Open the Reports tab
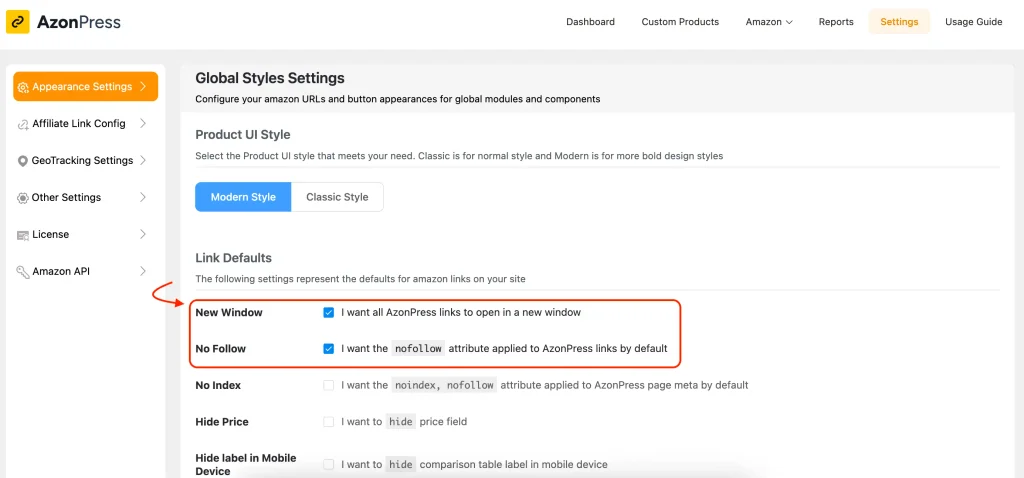Image resolution: width=1024 pixels, height=478 pixels. tap(836, 22)
